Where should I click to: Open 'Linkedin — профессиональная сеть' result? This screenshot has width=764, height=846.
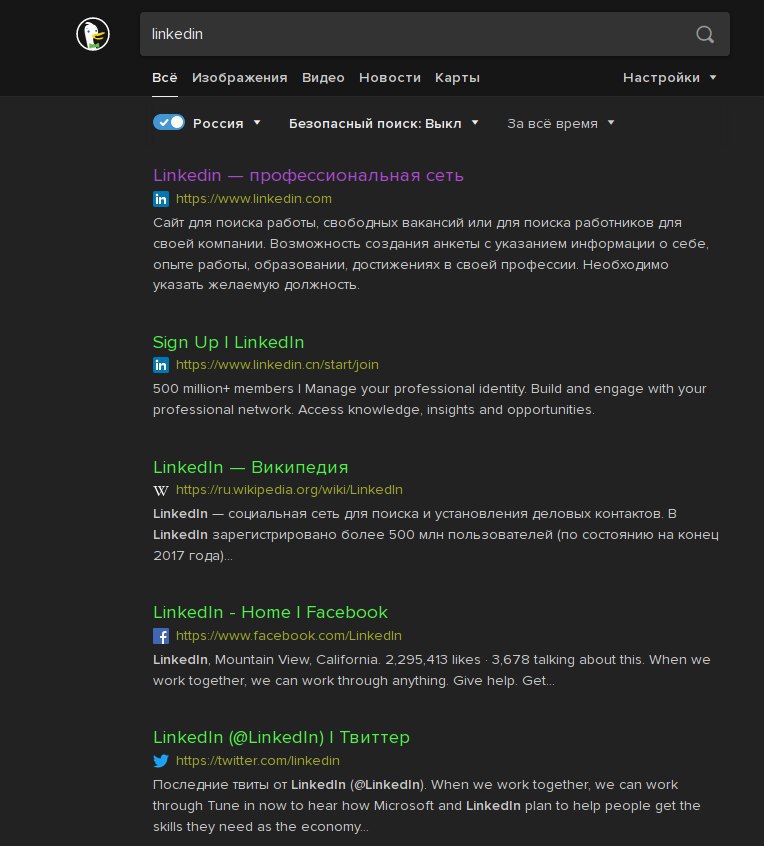click(308, 175)
